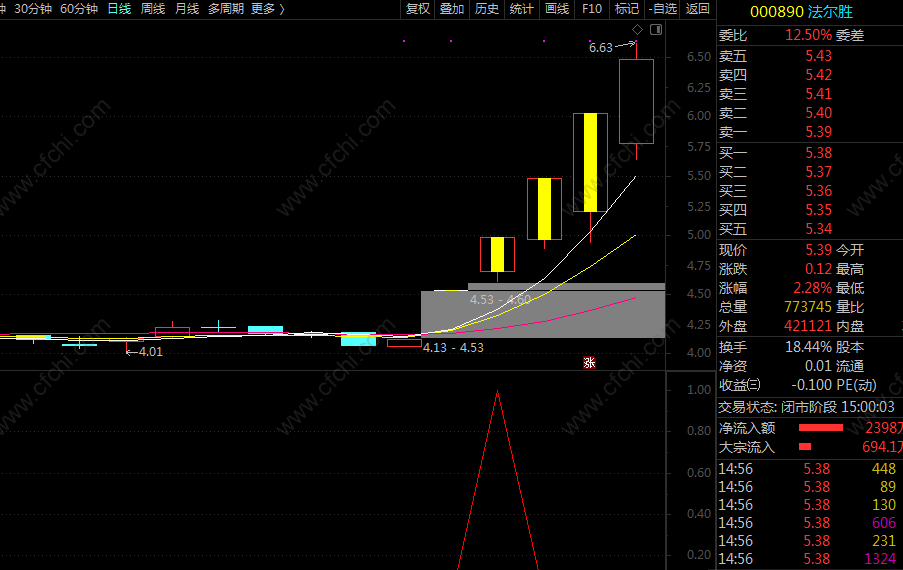Click 卖五 price 5.43
This screenshot has width=903, height=570.
point(818,56)
